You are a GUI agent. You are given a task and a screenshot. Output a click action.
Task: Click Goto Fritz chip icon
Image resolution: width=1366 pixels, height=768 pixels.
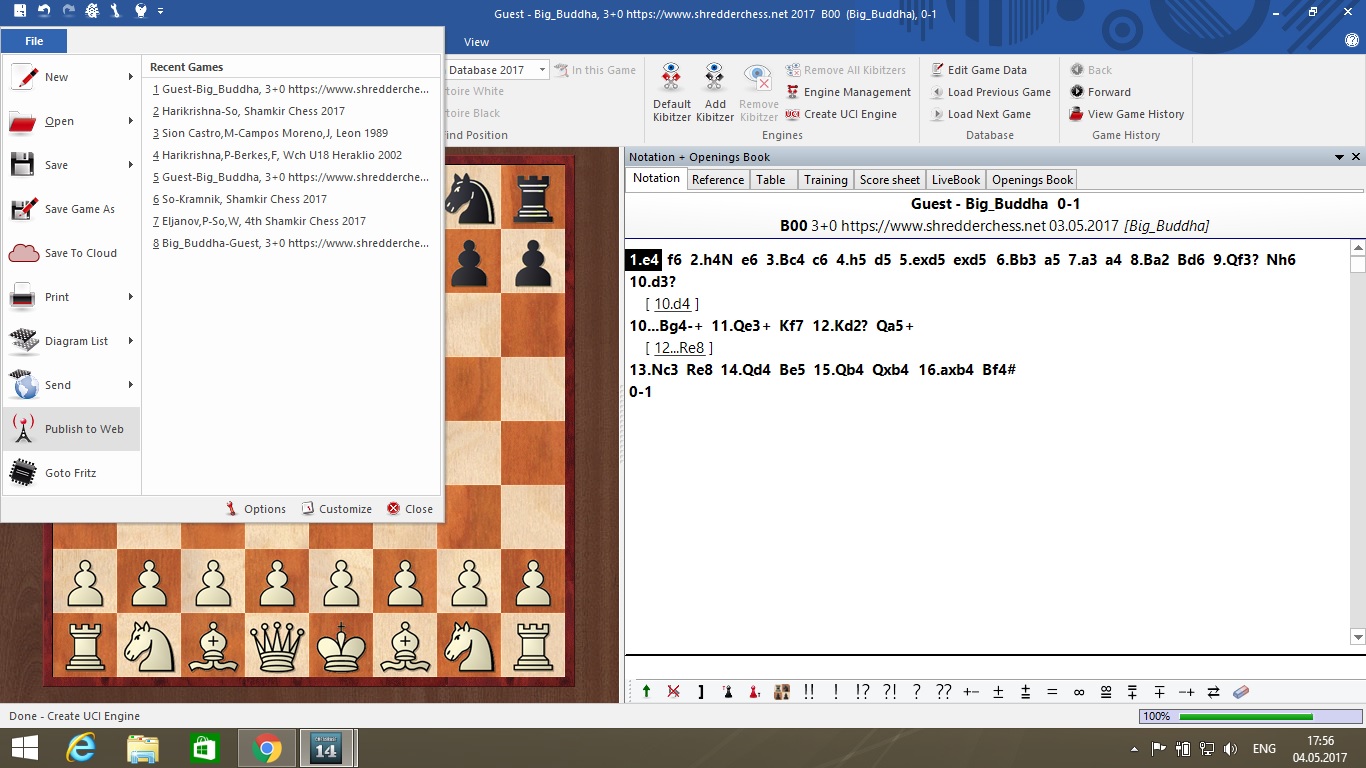(x=23, y=473)
